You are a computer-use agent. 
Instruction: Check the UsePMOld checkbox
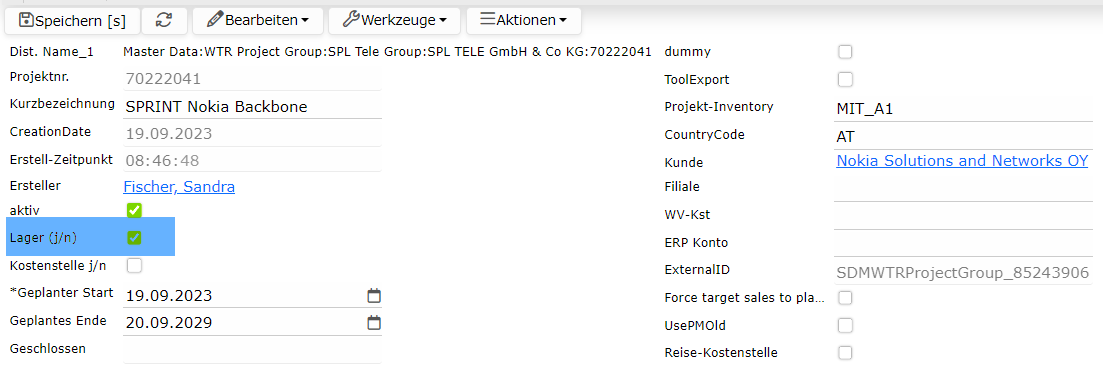pyautogui.click(x=845, y=325)
